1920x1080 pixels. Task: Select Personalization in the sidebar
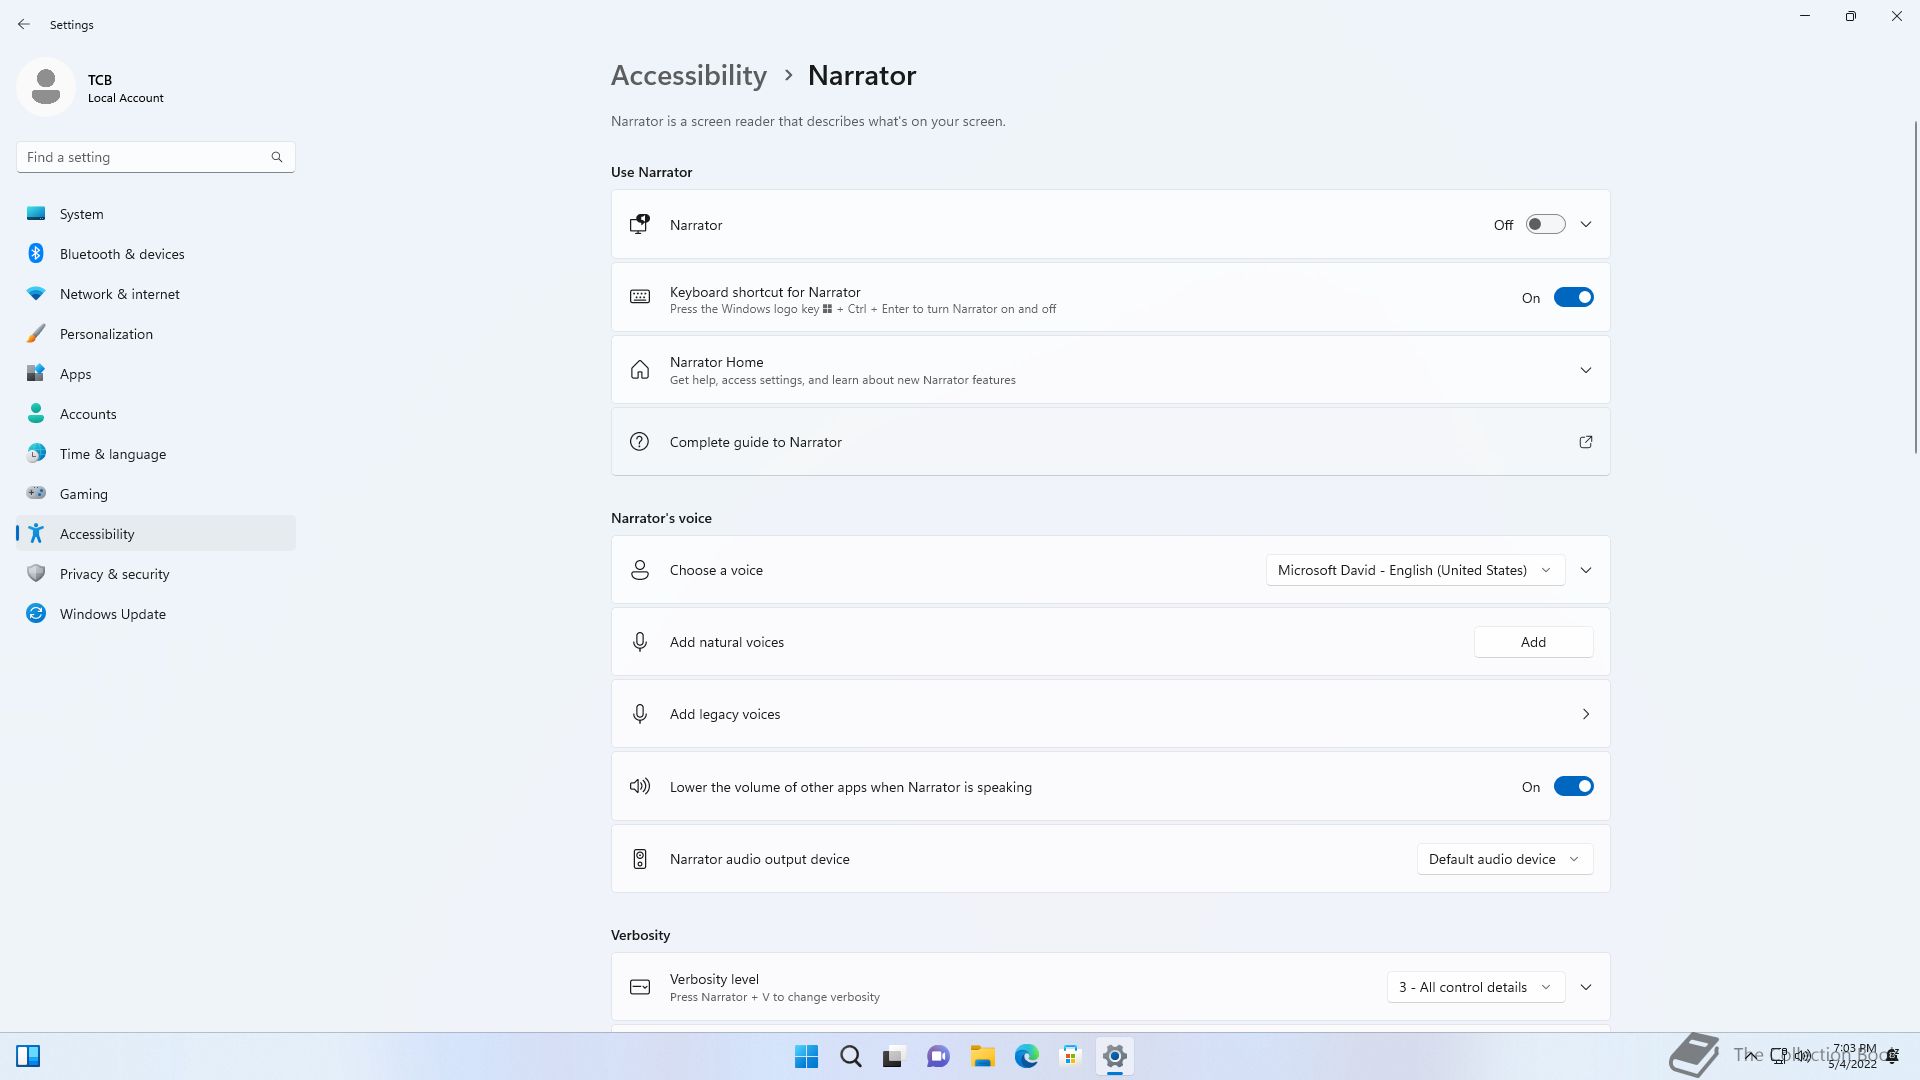[156, 334]
